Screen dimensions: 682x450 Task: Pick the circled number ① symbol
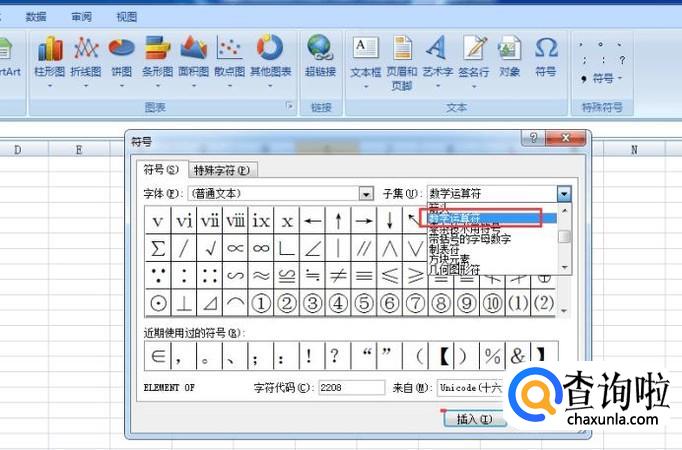(x=261, y=303)
